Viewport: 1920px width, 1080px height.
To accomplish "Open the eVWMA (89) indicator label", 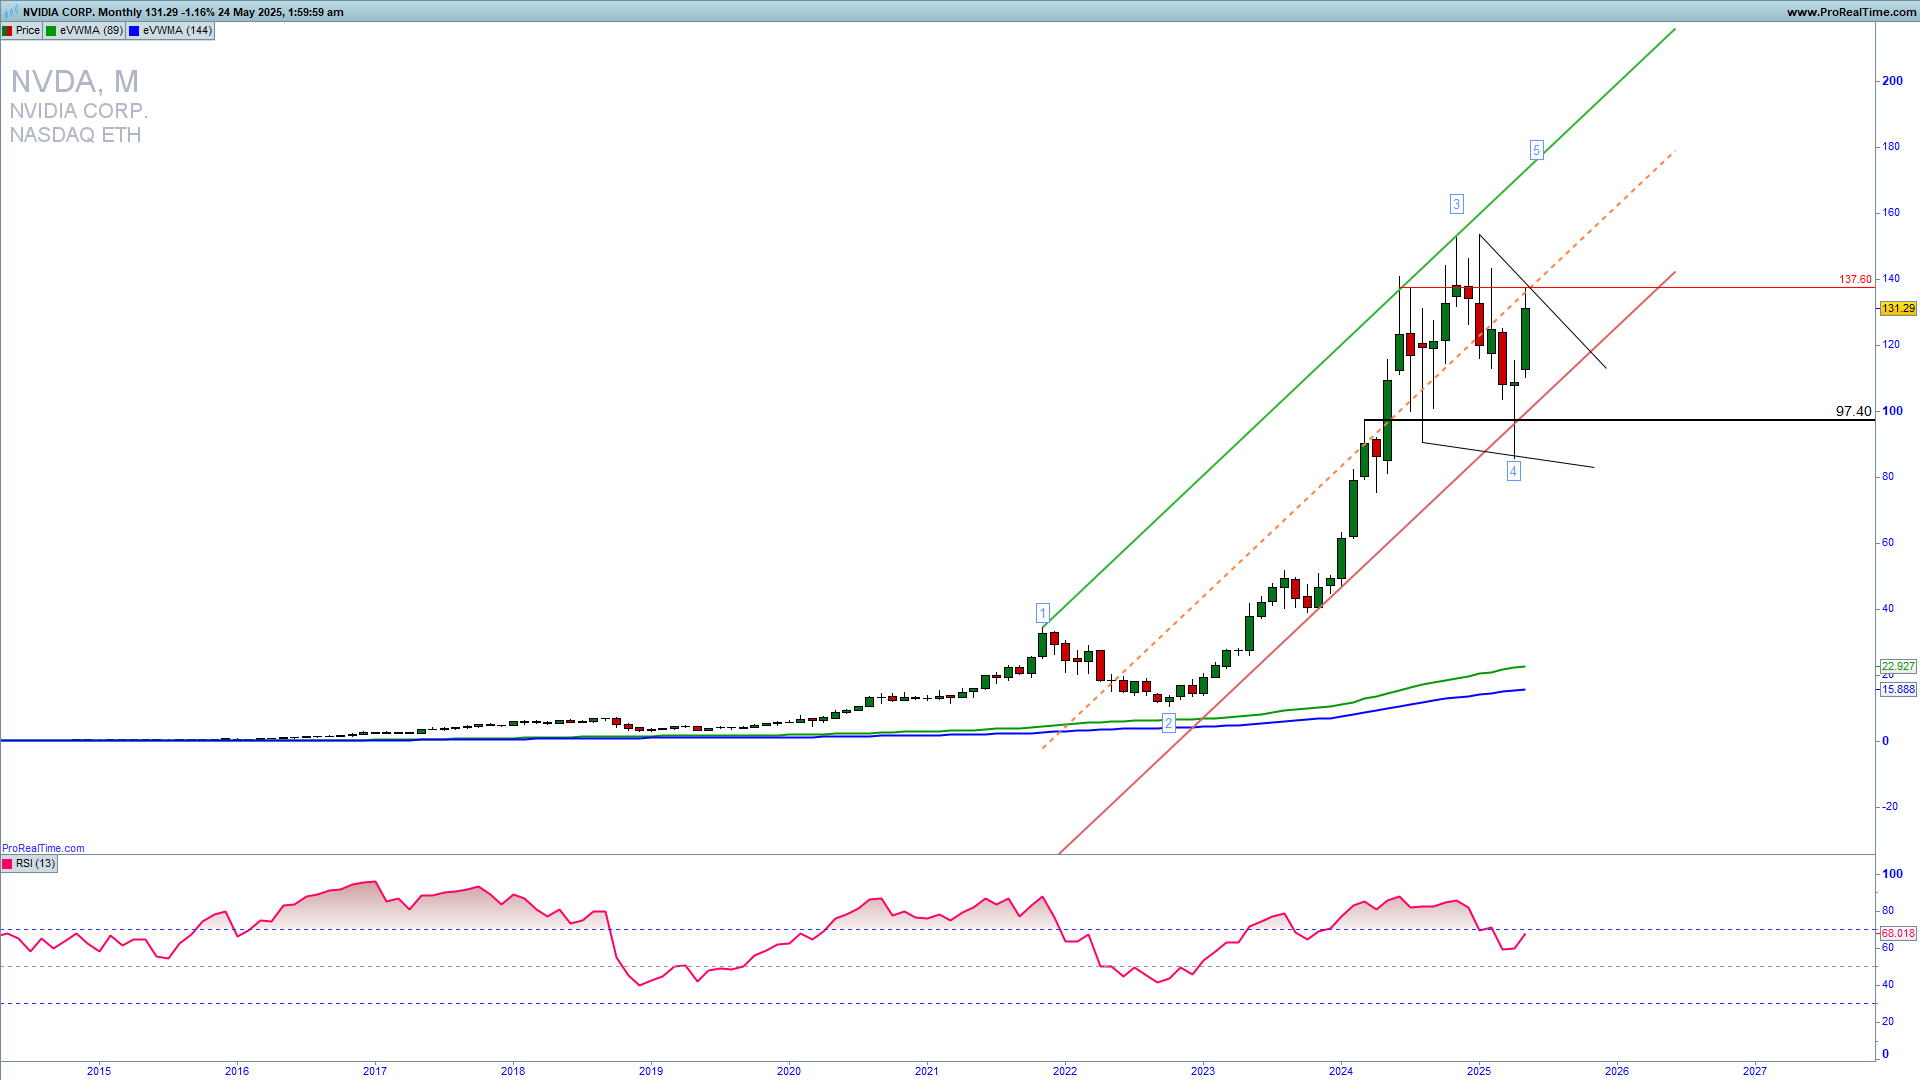I will [x=91, y=31].
